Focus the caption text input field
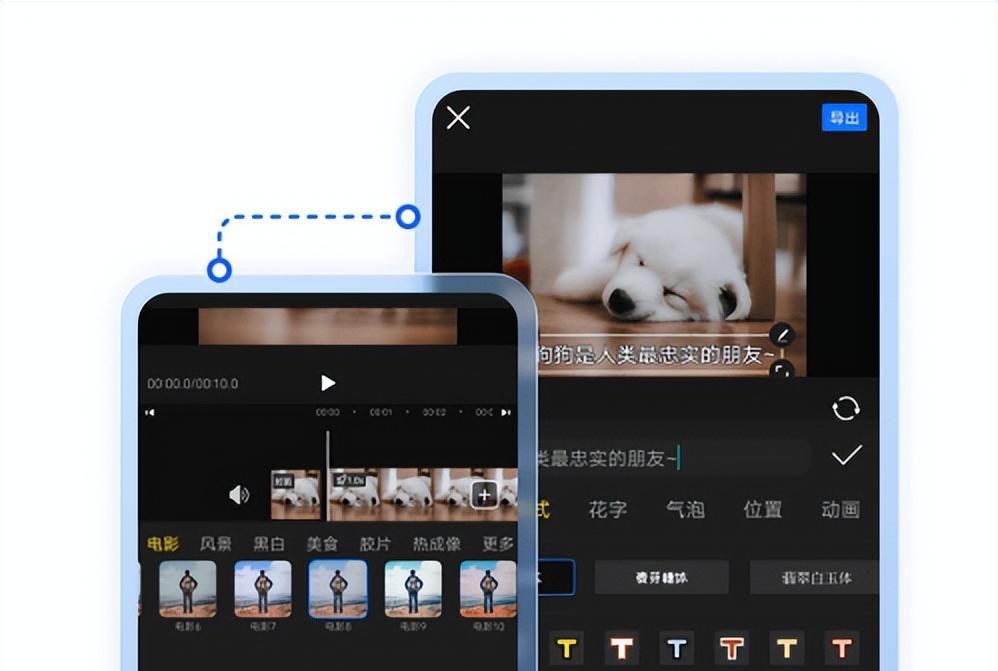Viewport: 998px width, 671px height. 675,458
